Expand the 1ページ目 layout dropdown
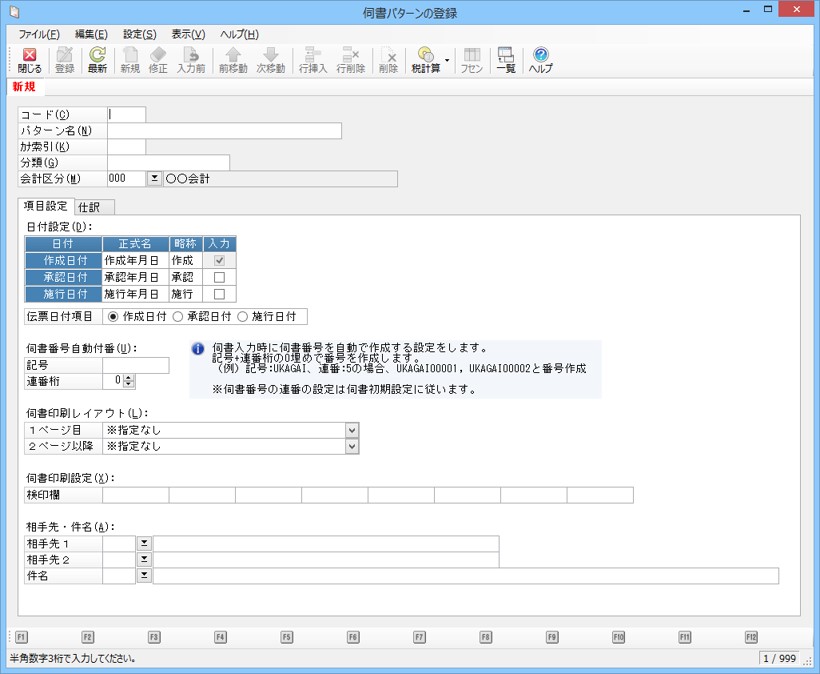 tap(351, 430)
